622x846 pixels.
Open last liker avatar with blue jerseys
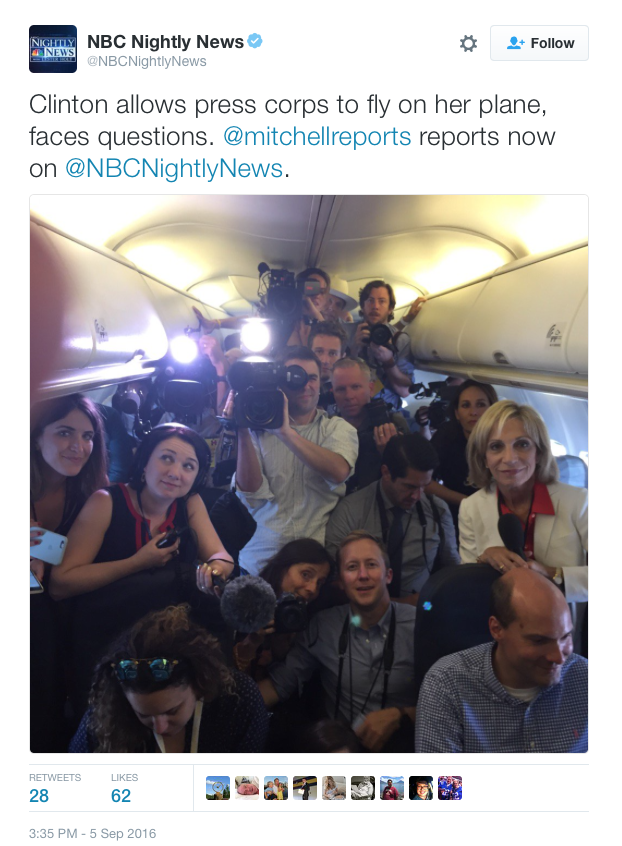click(450, 788)
